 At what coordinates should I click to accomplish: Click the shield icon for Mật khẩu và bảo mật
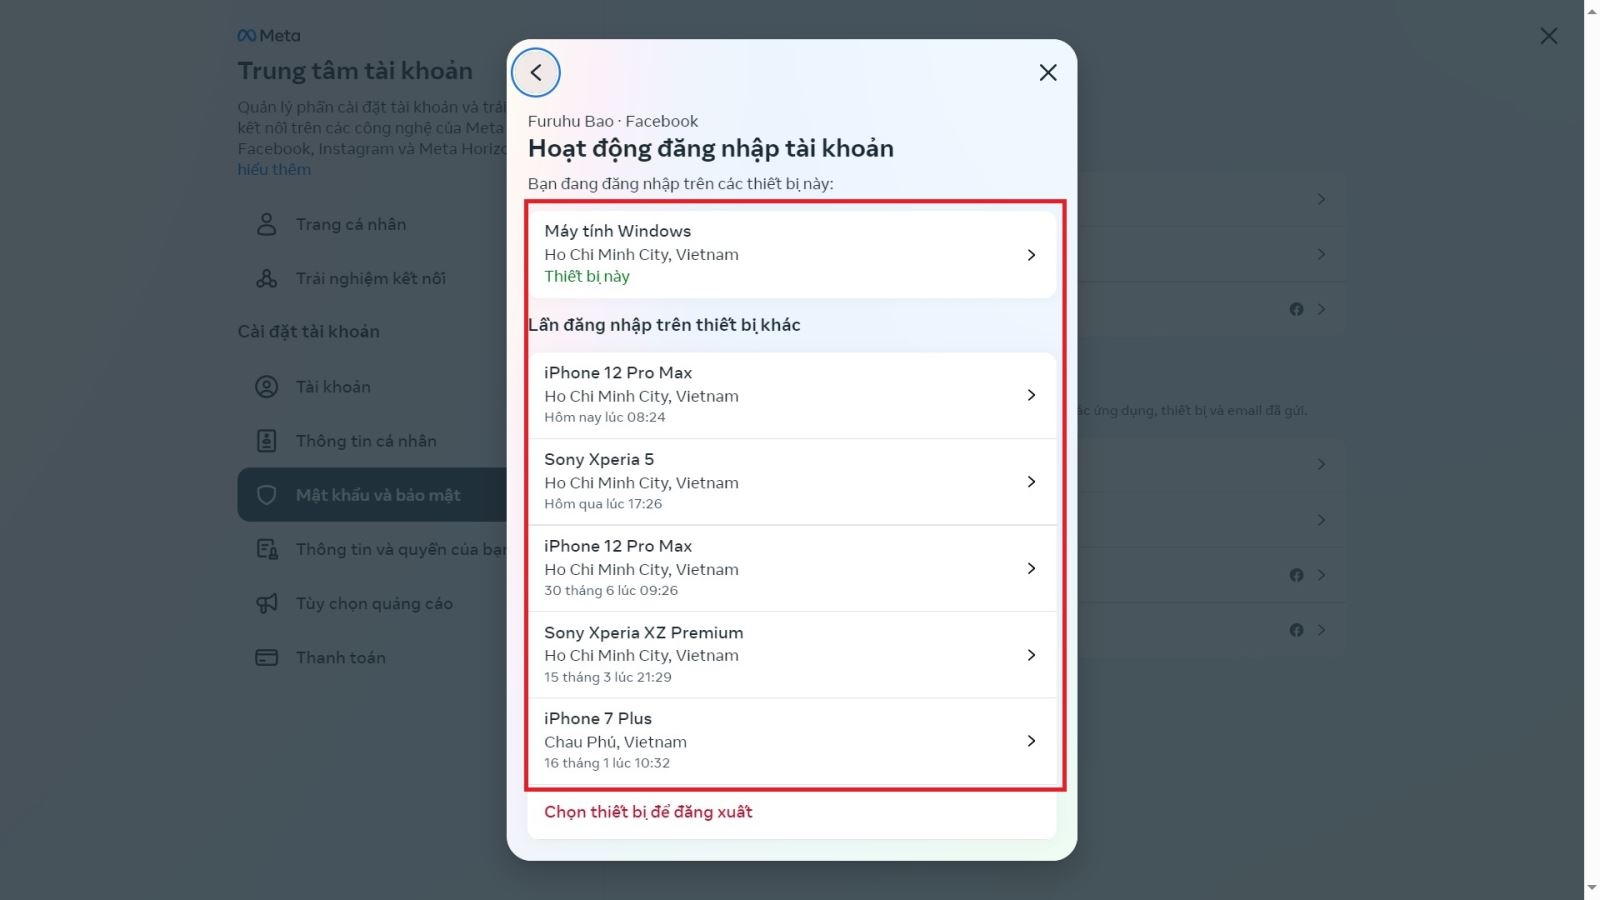[x=266, y=495]
